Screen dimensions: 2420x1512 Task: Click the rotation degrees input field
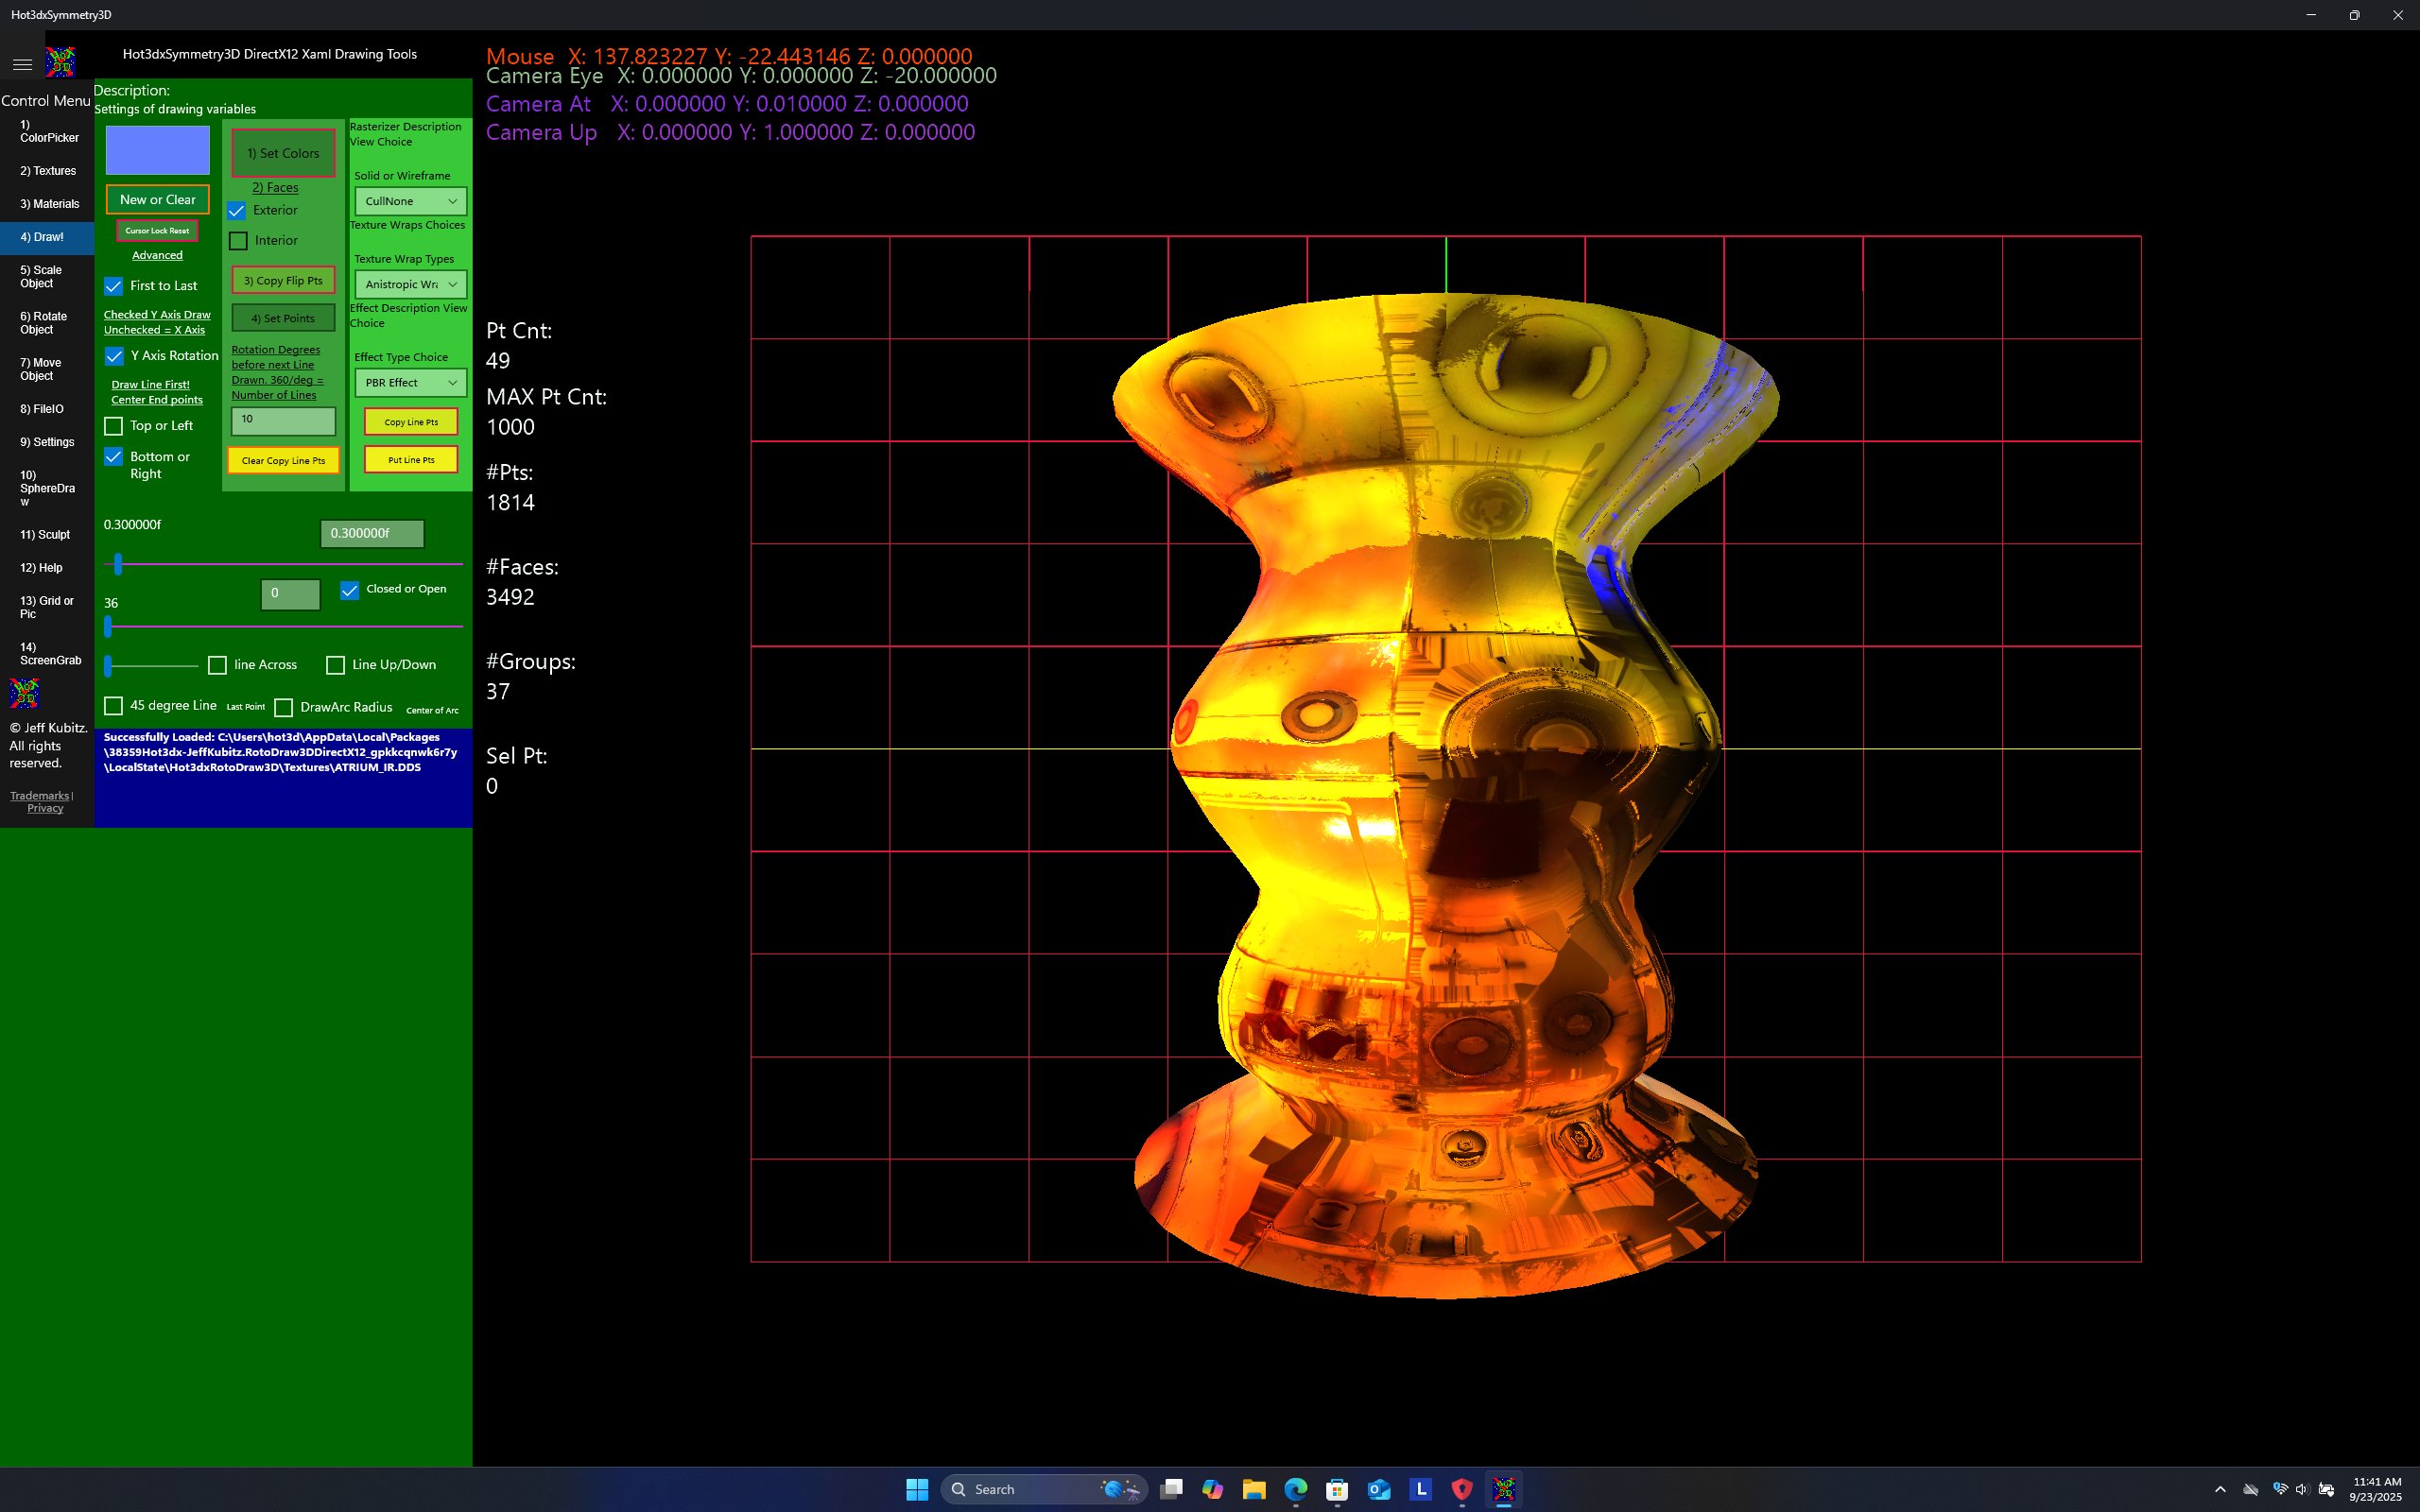(x=283, y=420)
